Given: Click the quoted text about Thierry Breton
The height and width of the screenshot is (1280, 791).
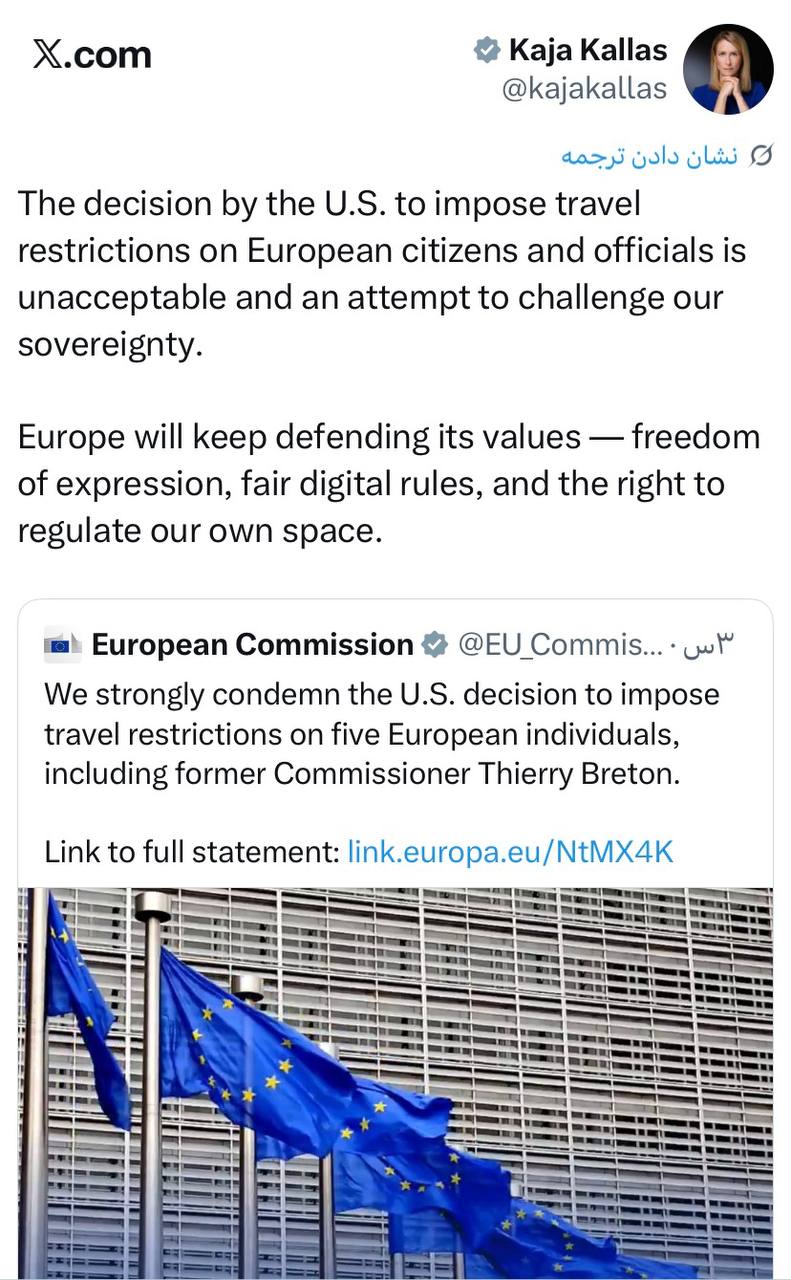Looking at the screenshot, I should pyautogui.click(x=362, y=774).
